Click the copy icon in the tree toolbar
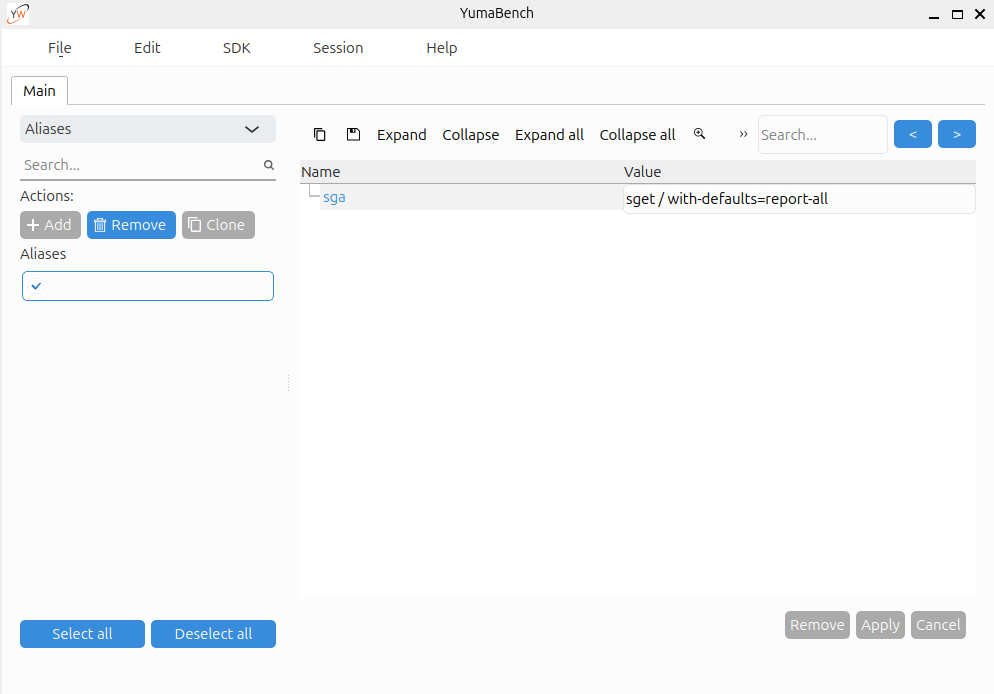The image size is (994, 694). (320, 134)
